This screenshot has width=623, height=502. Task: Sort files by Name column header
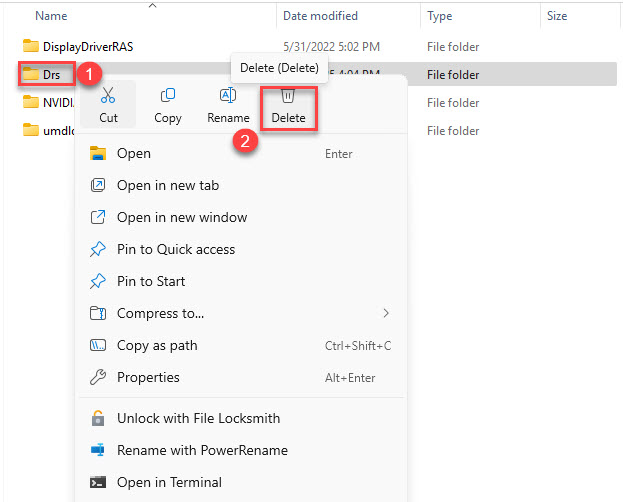(x=51, y=16)
